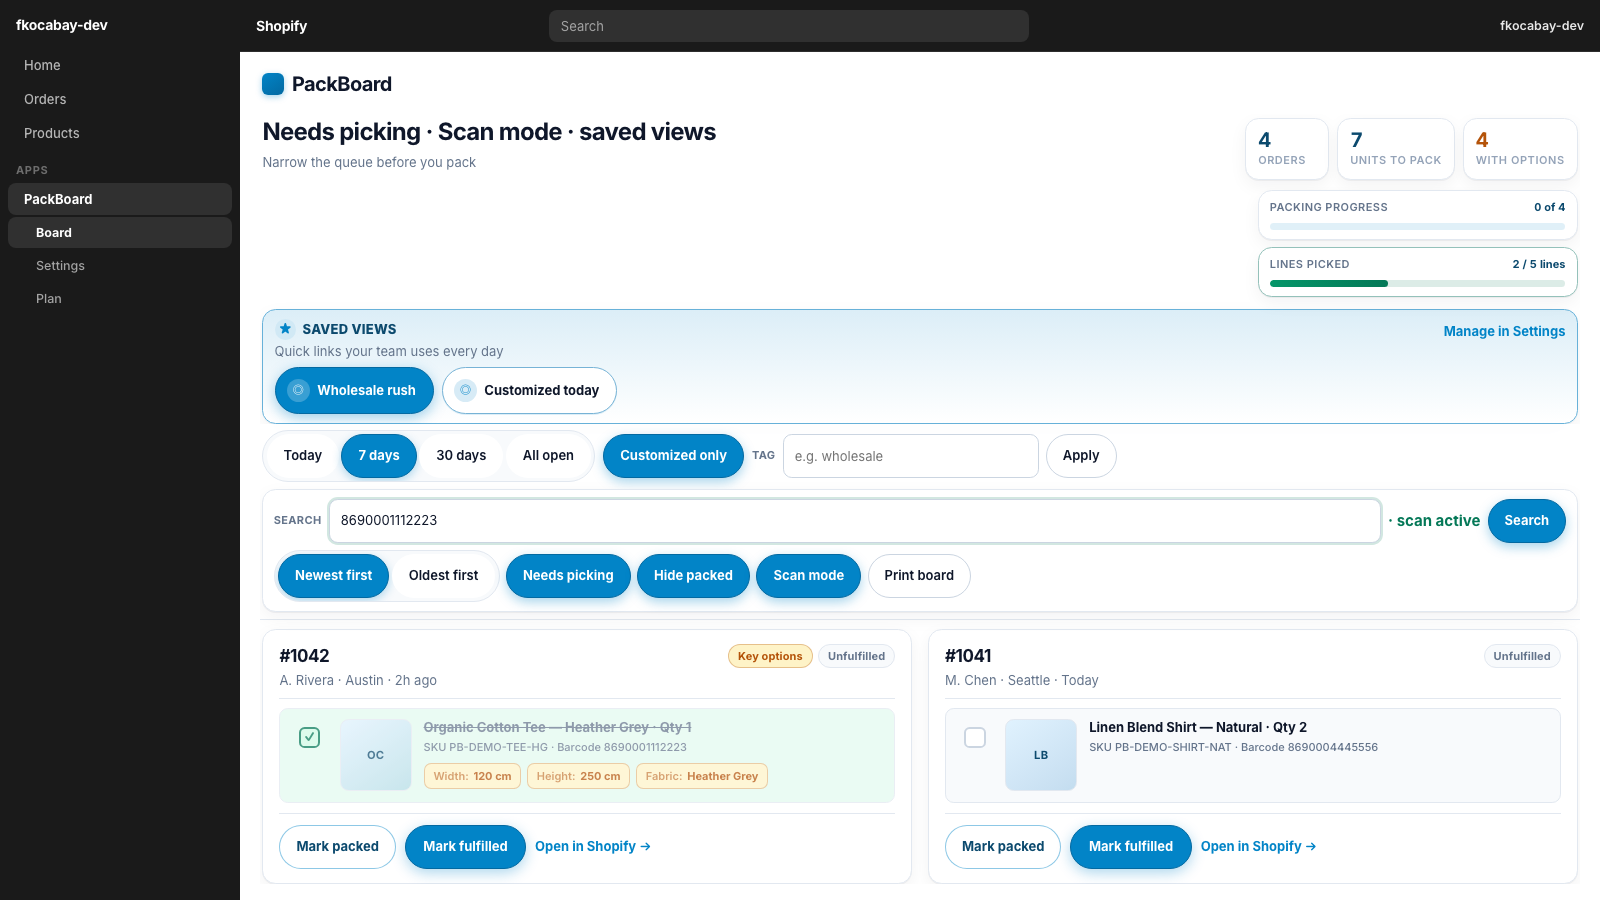Check the Linen Blend Shirt line checkbox

(x=975, y=738)
